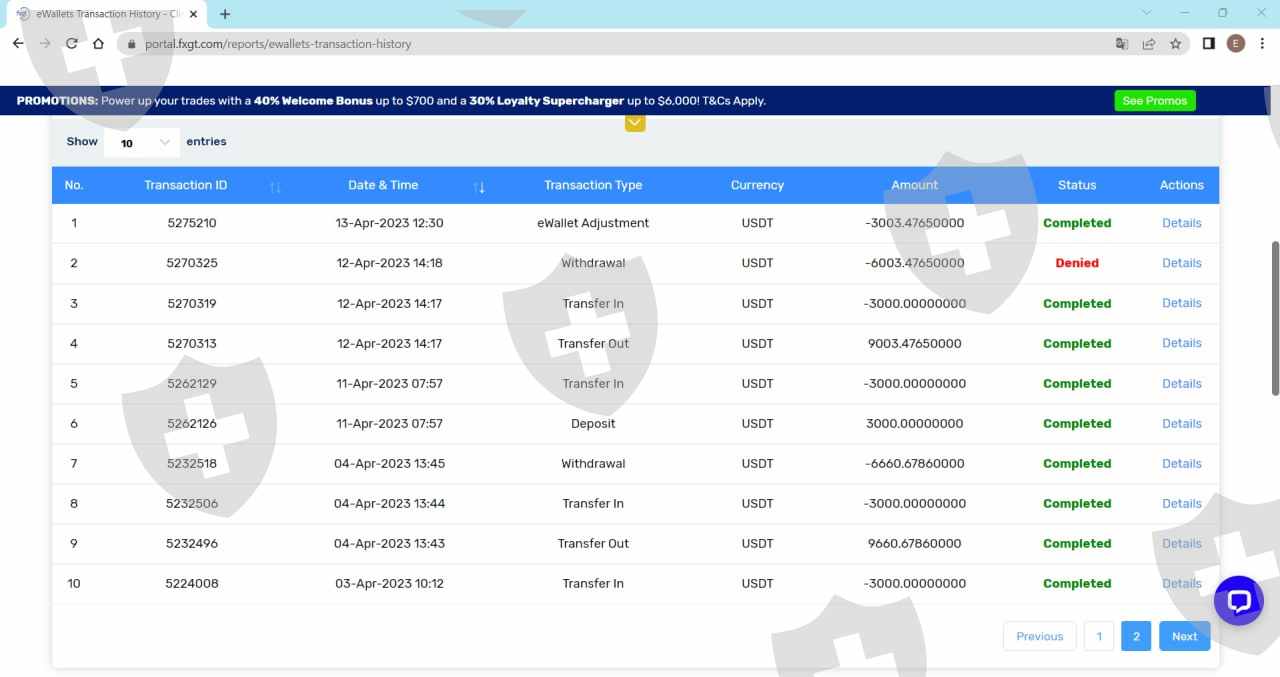Reload the page with the refresh icon
1280x677 pixels.
72,44
